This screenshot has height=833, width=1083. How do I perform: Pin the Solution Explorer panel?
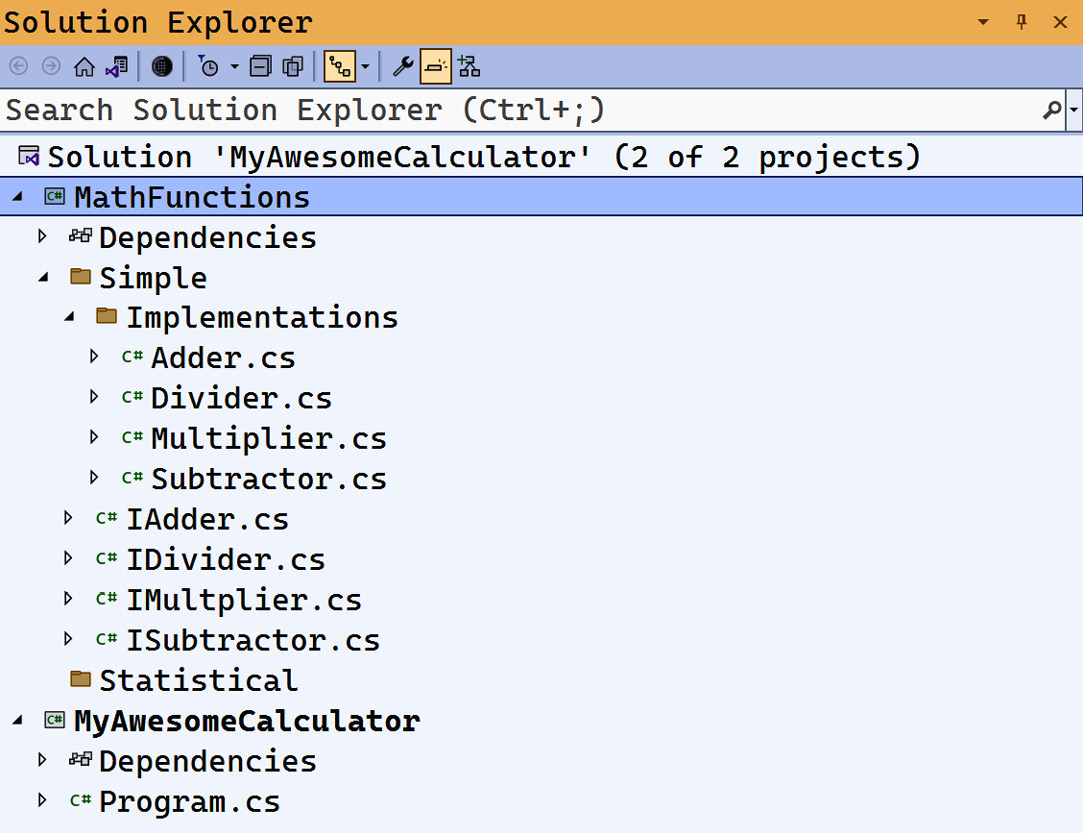pyautogui.click(x=1021, y=22)
